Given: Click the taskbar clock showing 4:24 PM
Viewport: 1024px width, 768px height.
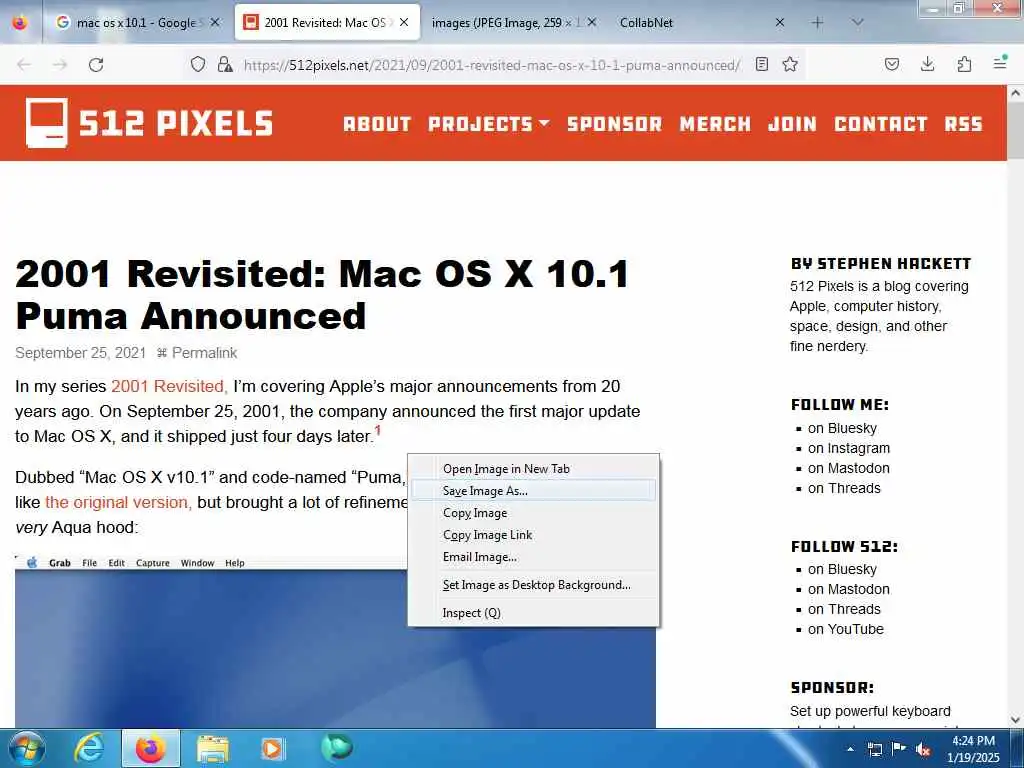Looking at the screenshot, I should (x=973, y=749).
